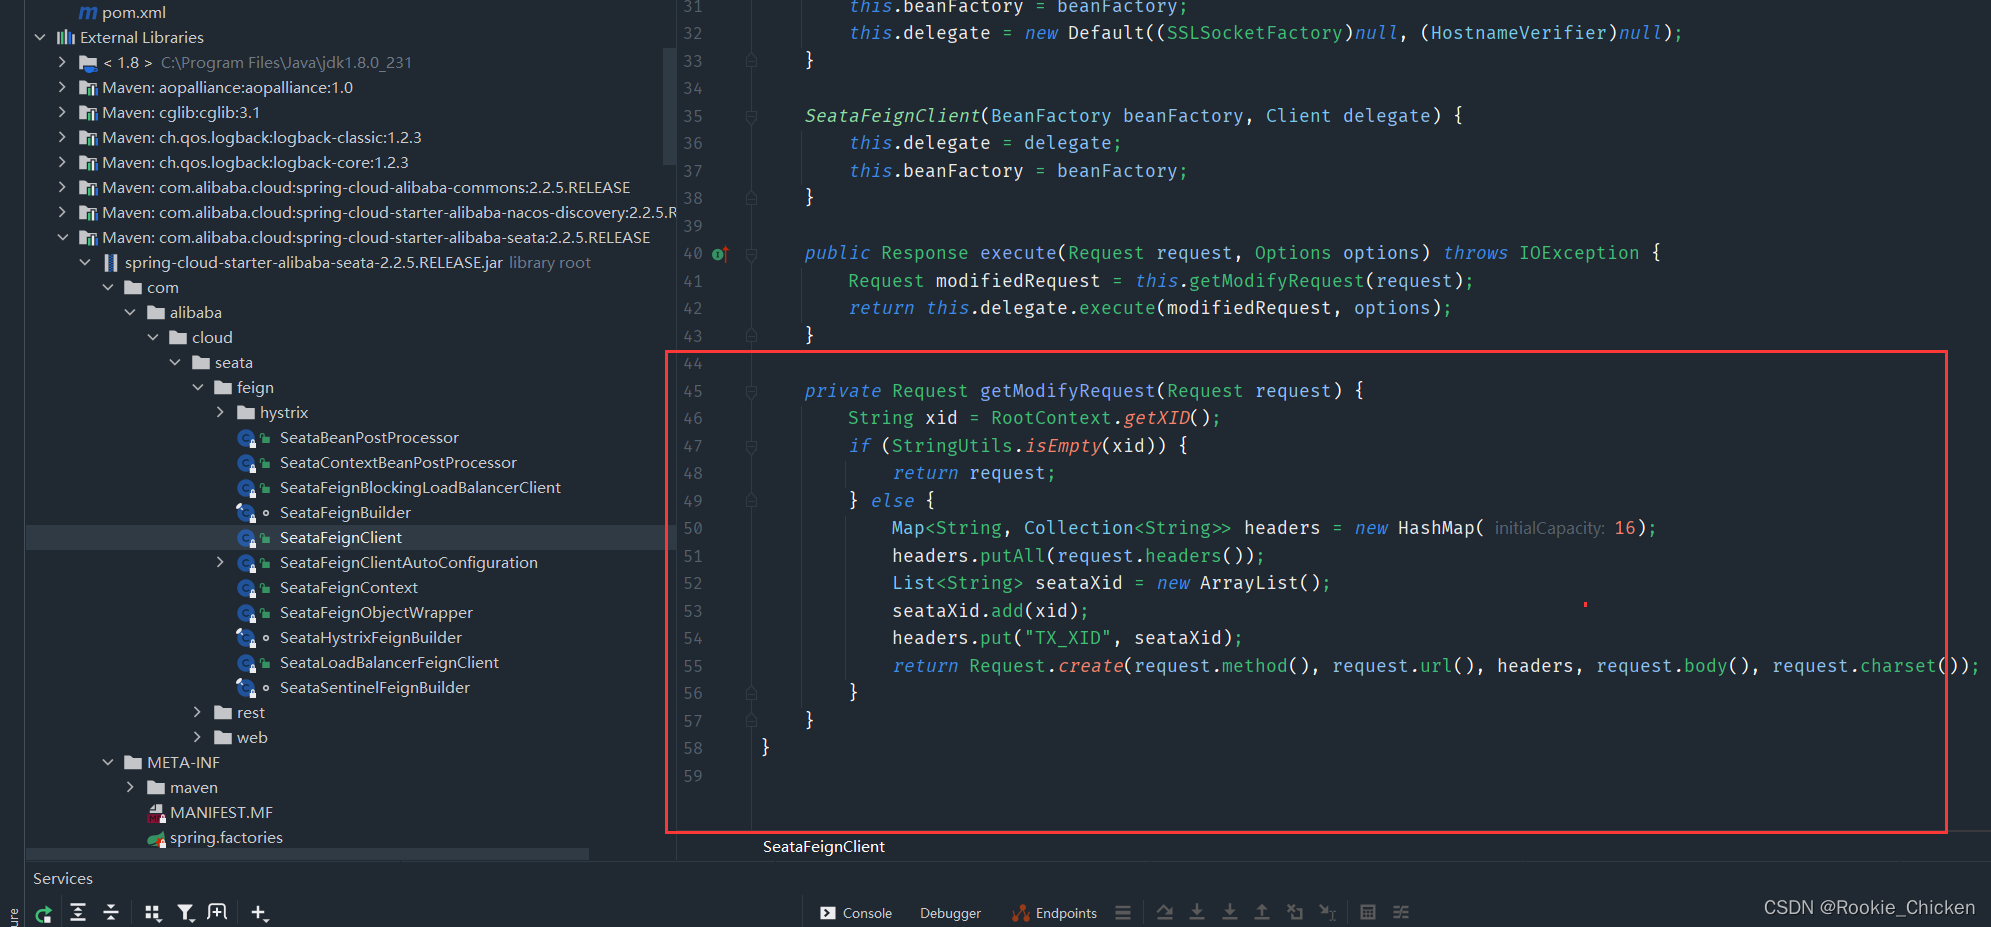Click the SeataFeignBuilder class icon
The width and height of the screenshot is (1991, 927).
[x=247, y=513]
